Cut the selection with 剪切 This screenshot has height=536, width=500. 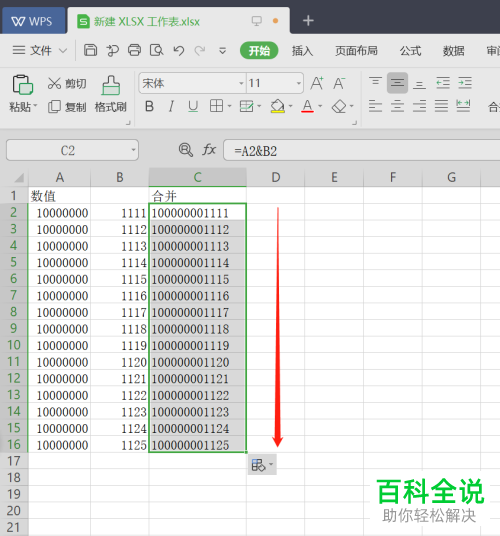click(67, 83)
